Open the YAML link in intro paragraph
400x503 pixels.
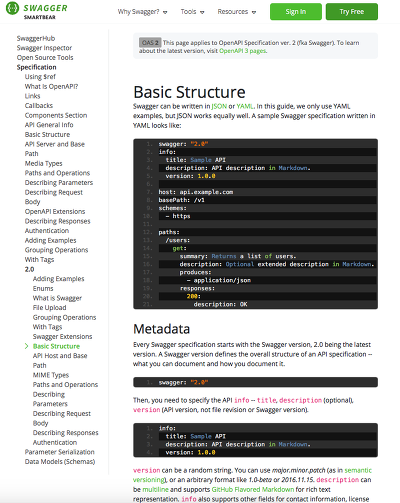pyautogui.click(x=245, y=106)
